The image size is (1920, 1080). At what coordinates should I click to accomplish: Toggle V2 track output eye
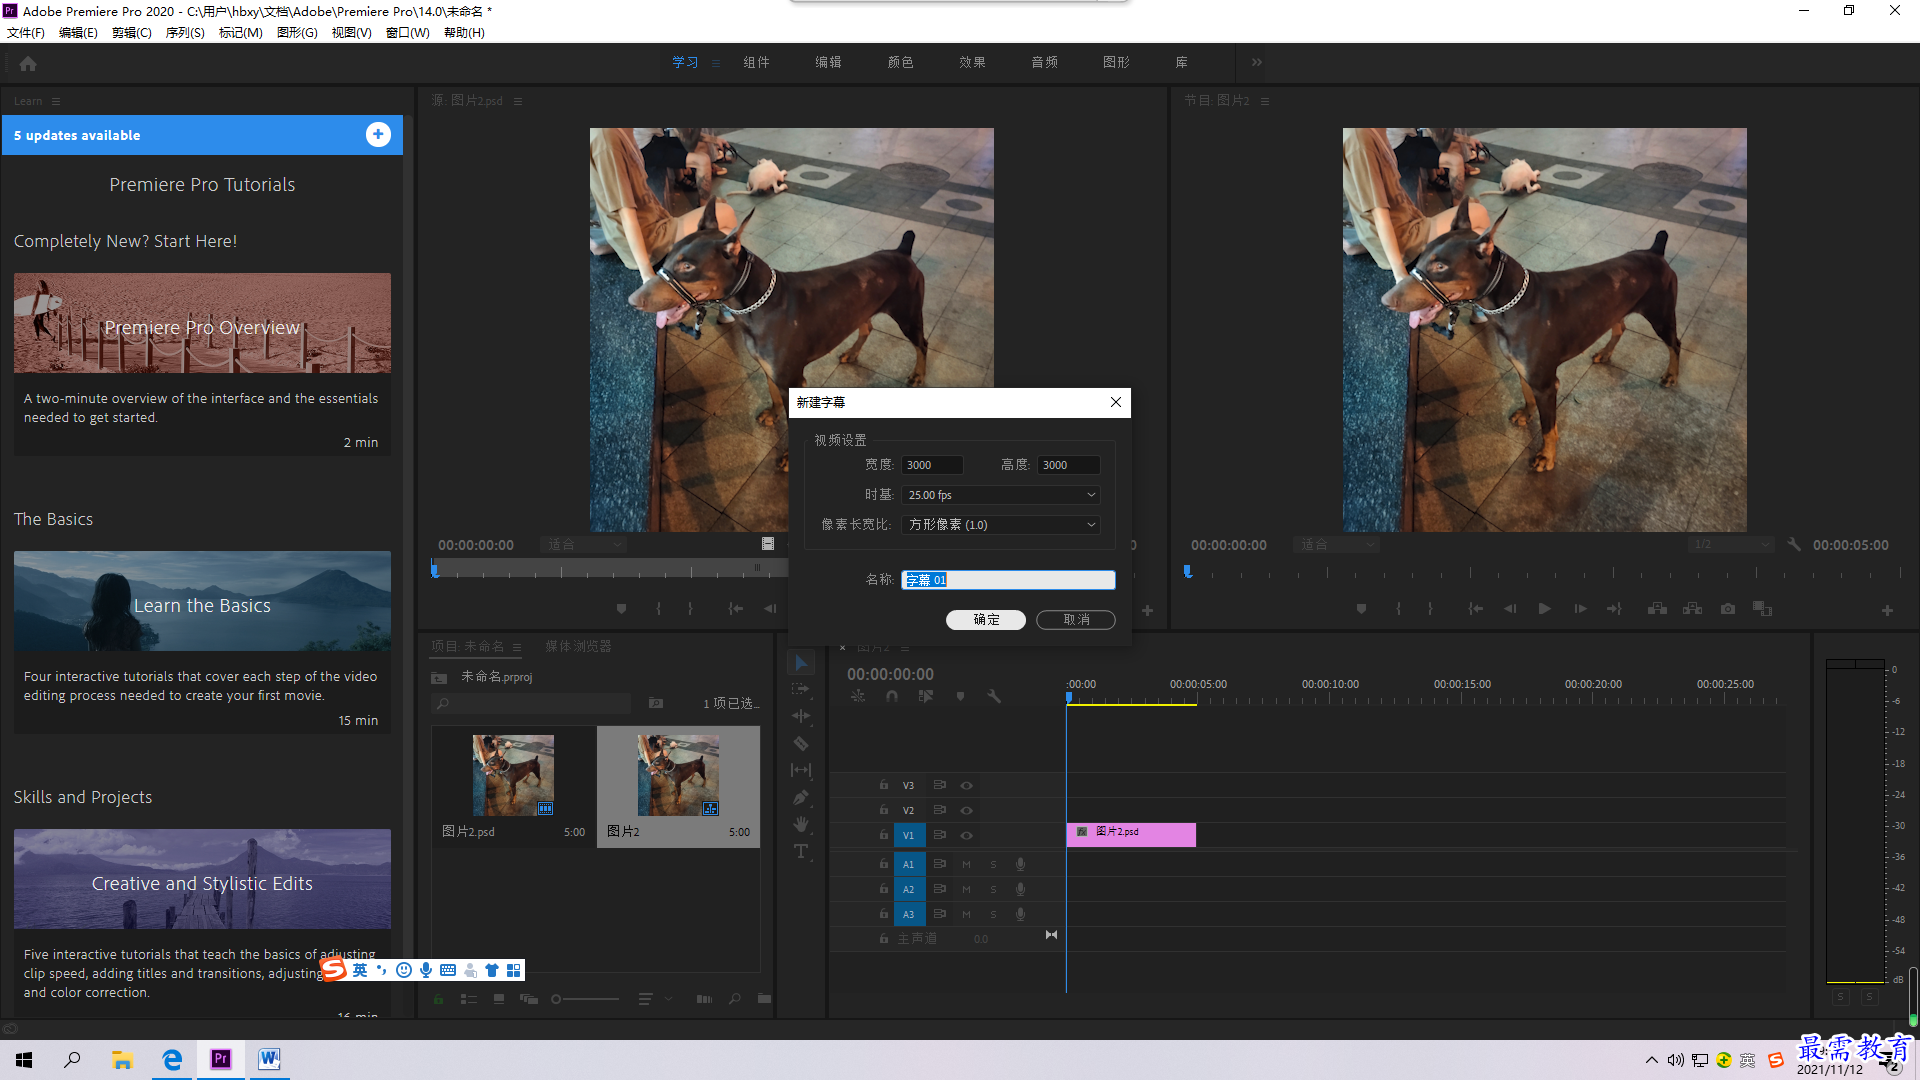coord(966,810)
